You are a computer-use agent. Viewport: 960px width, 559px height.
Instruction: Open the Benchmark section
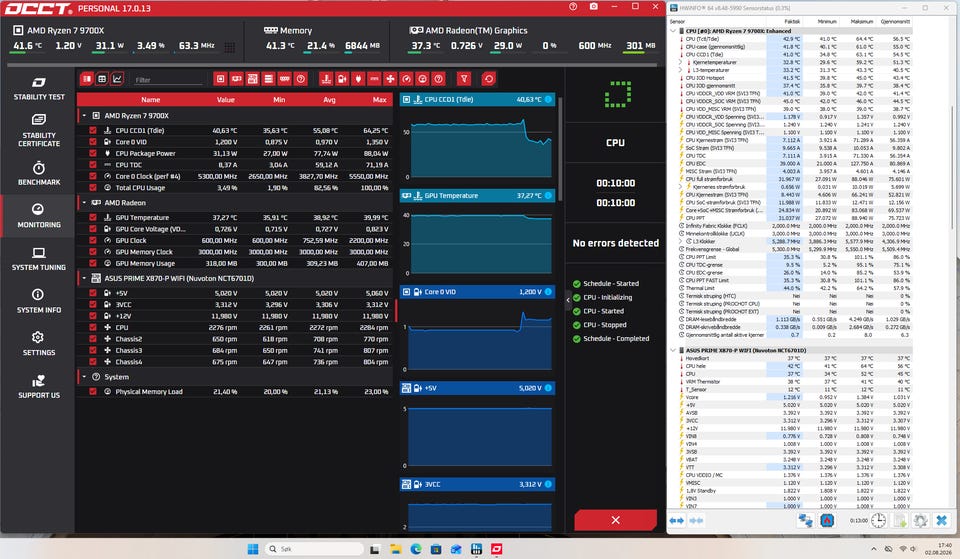pos(39,173)
